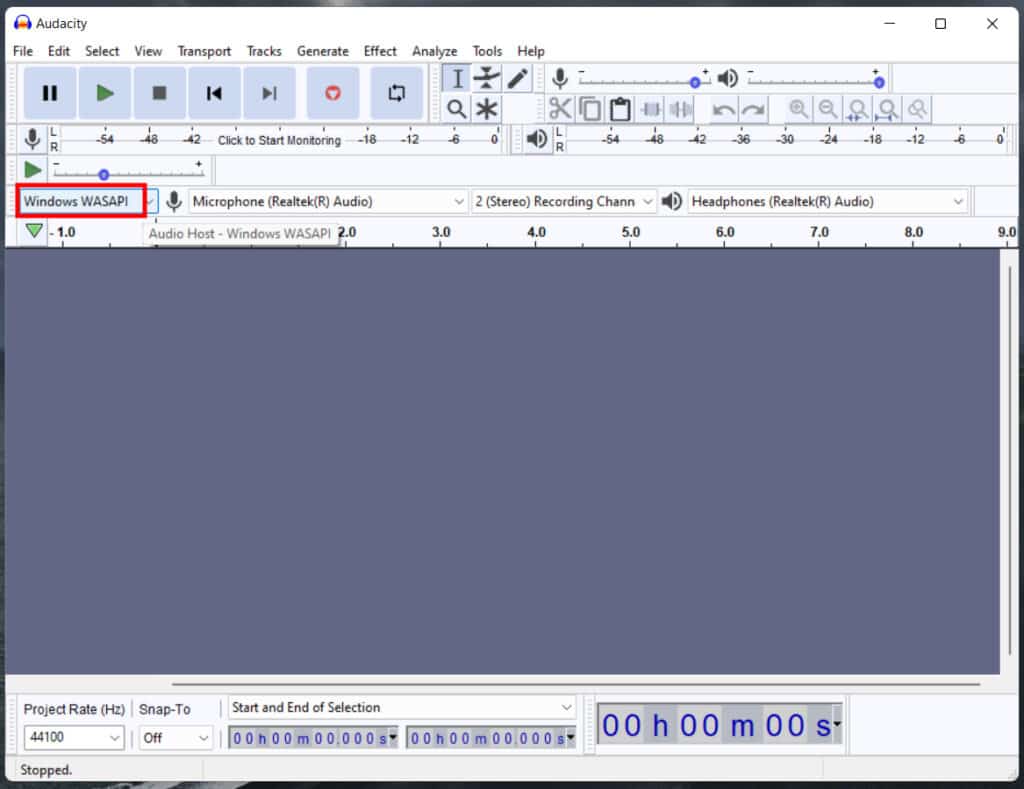
Task: Open the Project Rate 44100 dropdown
Action: click(74, 737)
